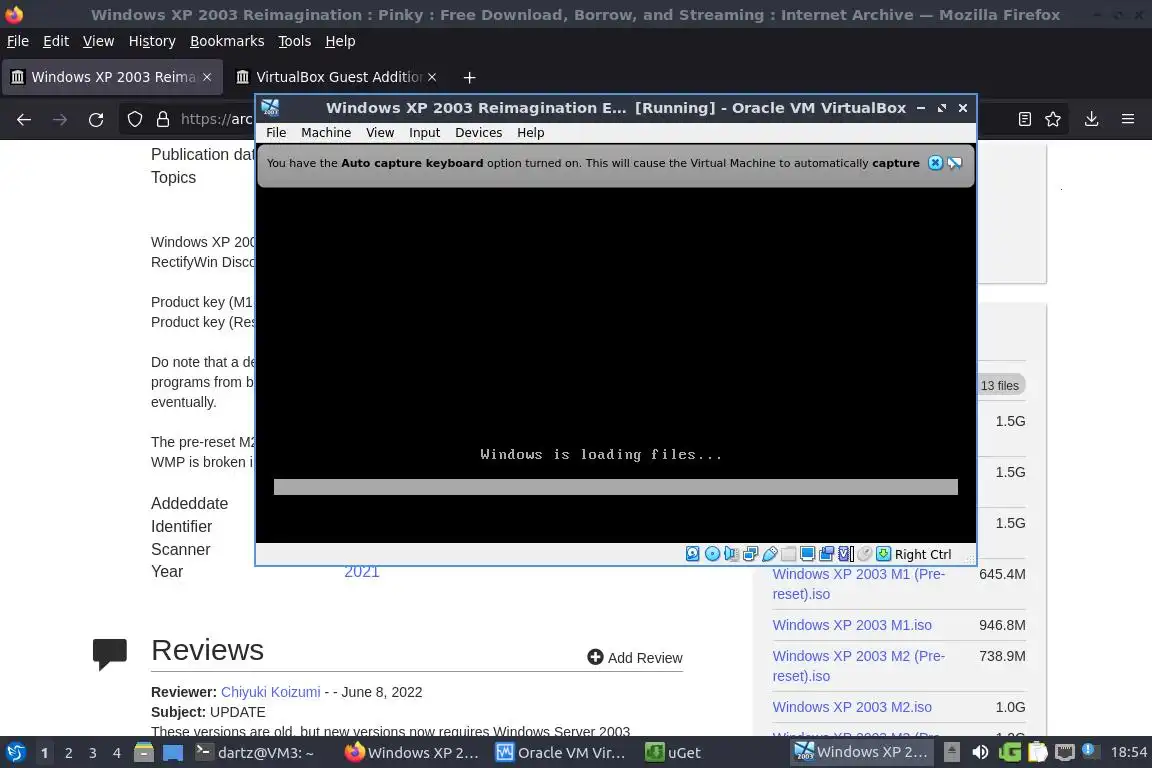Image resolution: width=1152 pixels, height=768 pixels.
Task: Open Firefox History menu
Action: pyautogui.click(x=152, y=41)
